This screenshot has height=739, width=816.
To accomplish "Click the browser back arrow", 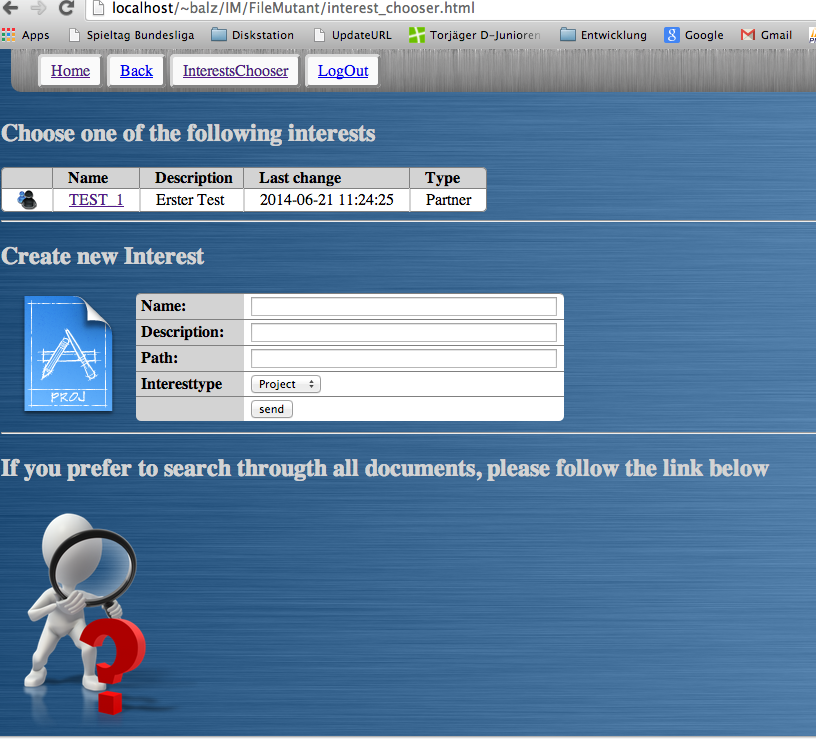I will 10,10.
